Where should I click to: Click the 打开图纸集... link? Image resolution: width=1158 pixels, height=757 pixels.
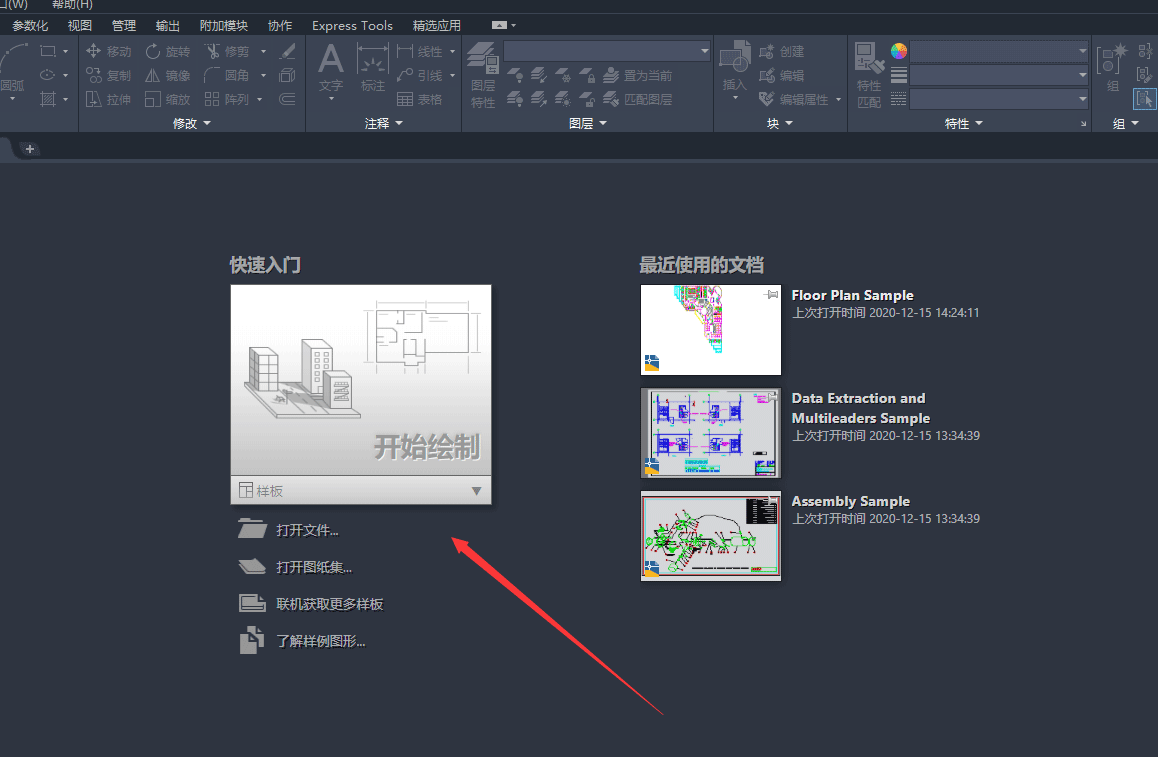coord(314,567)
